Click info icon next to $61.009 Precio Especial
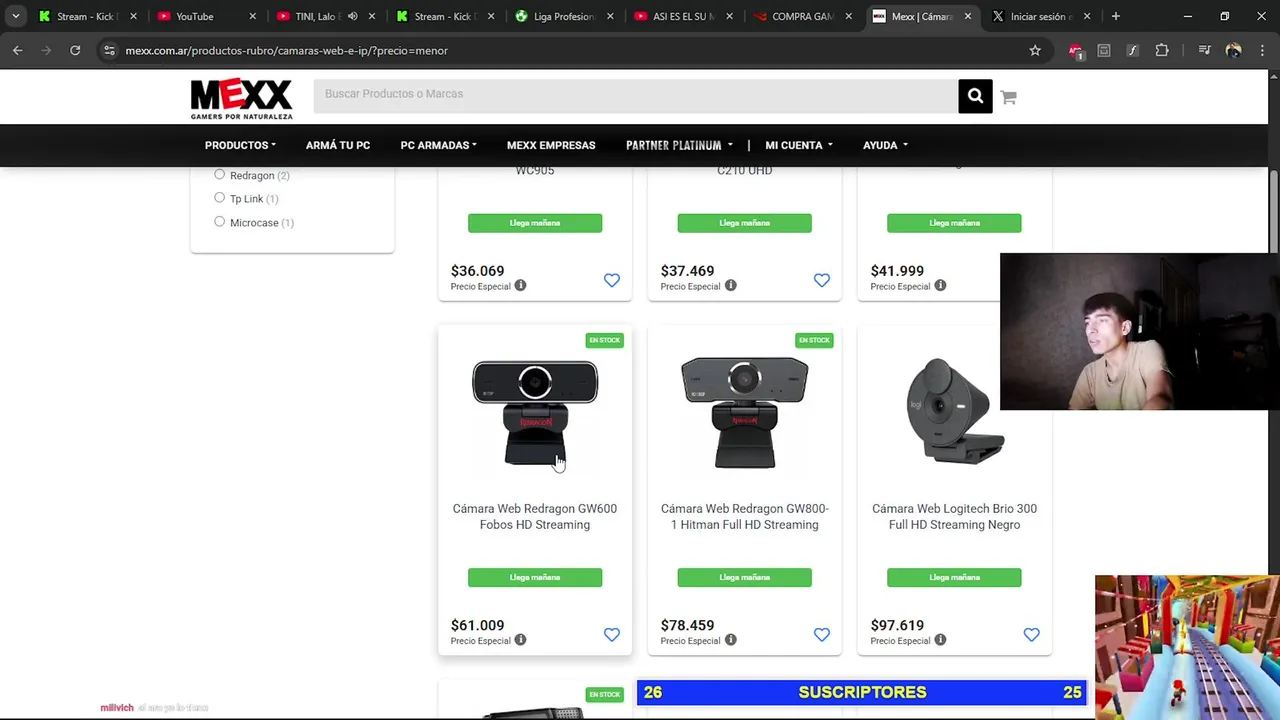 coord(520,640)
